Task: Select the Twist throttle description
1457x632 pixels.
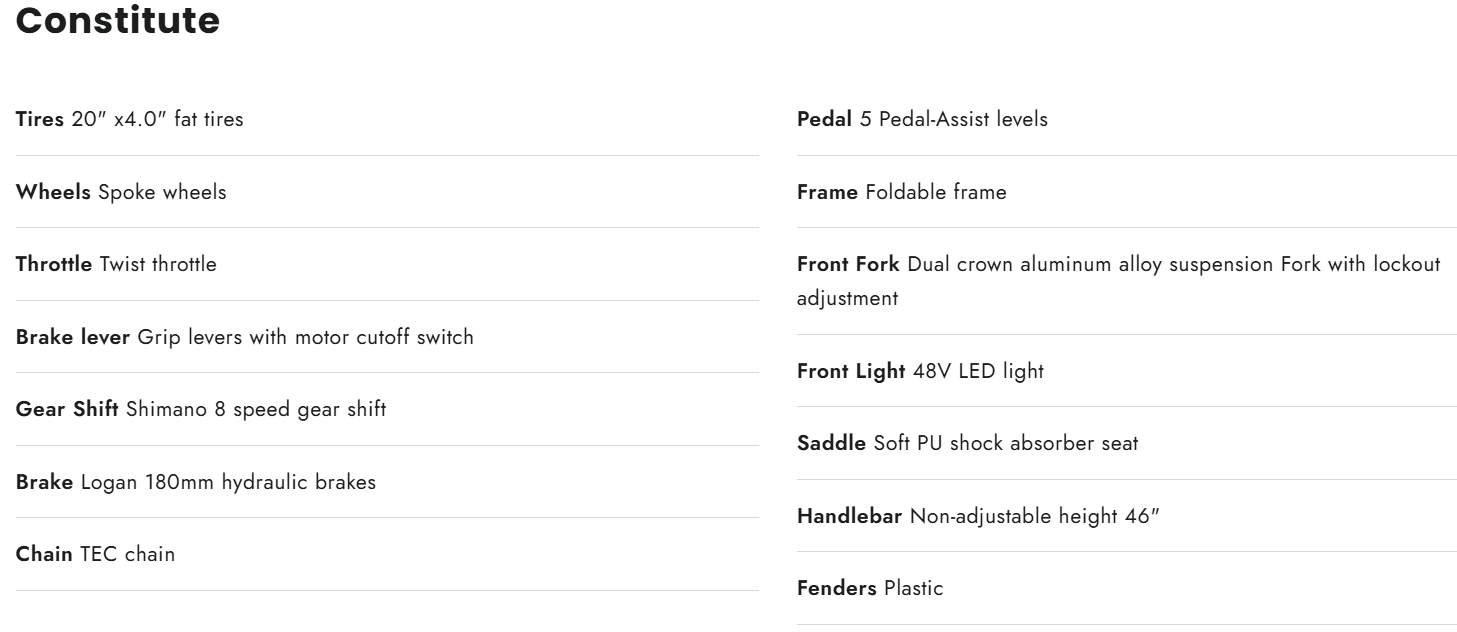Action: 158,264
